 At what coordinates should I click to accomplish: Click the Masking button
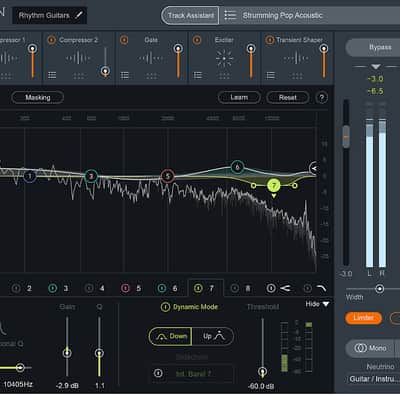click(x=38, y=97)
